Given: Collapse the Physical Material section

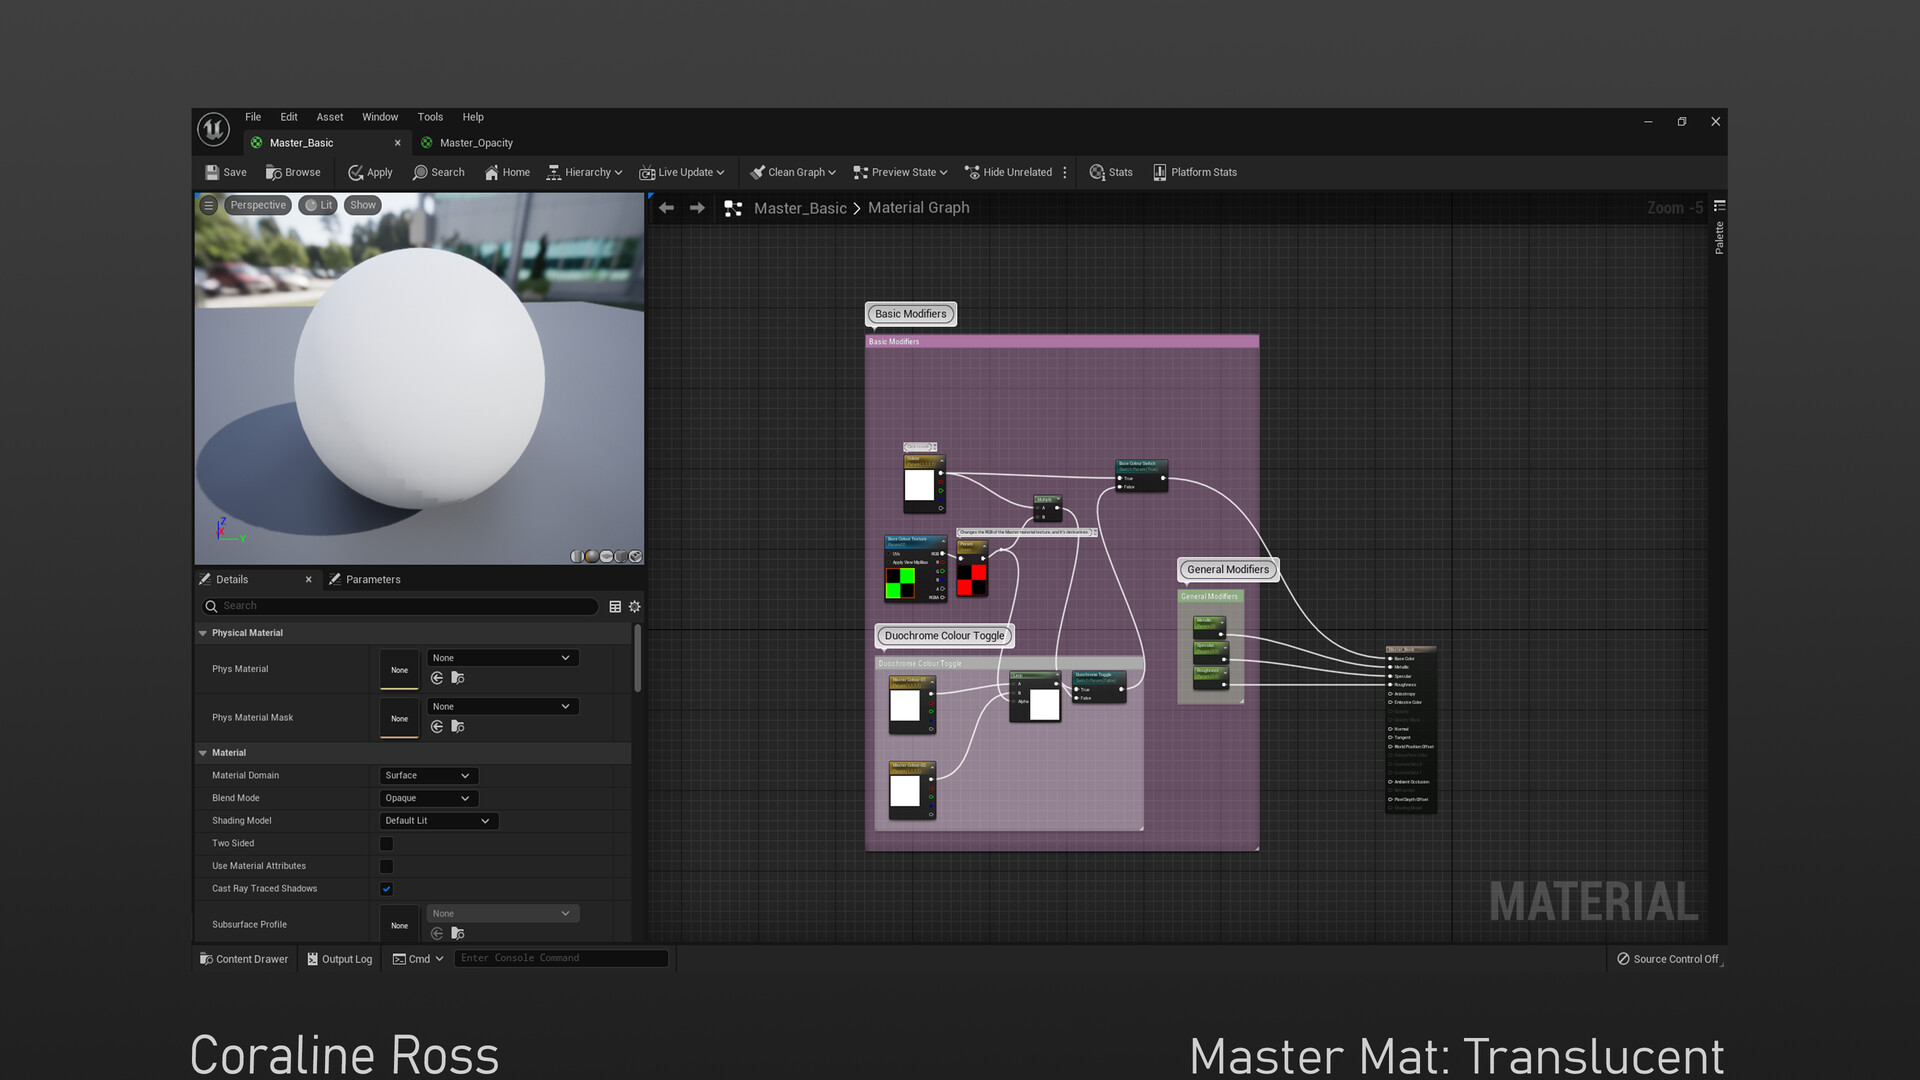Looking at the screenshot, I should (x=203, y=633).
